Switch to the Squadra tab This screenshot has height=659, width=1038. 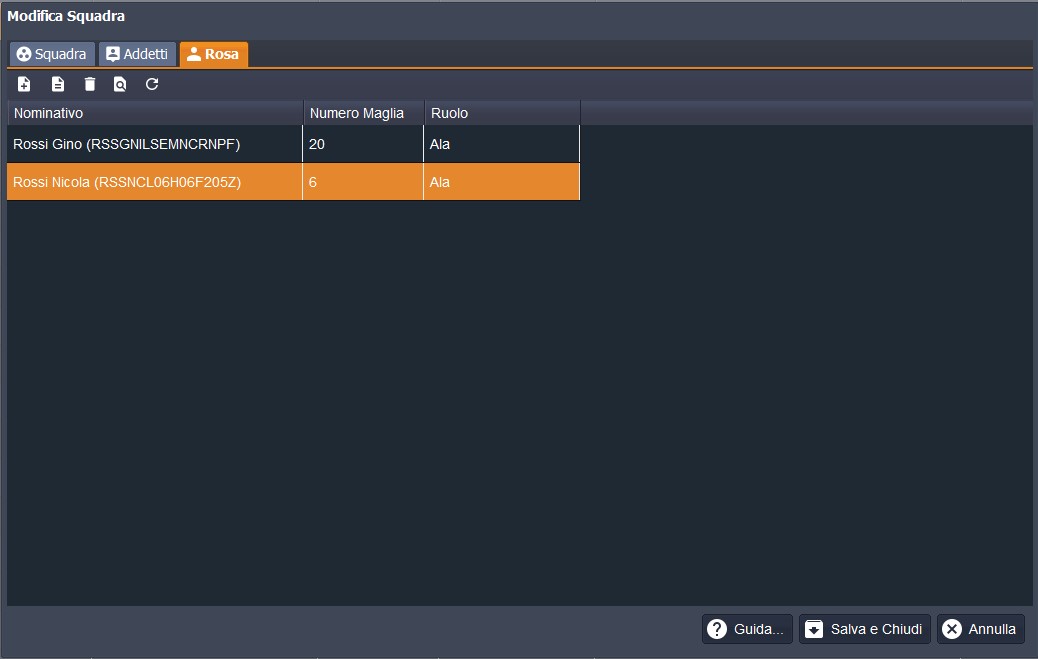tap(52, 54)
